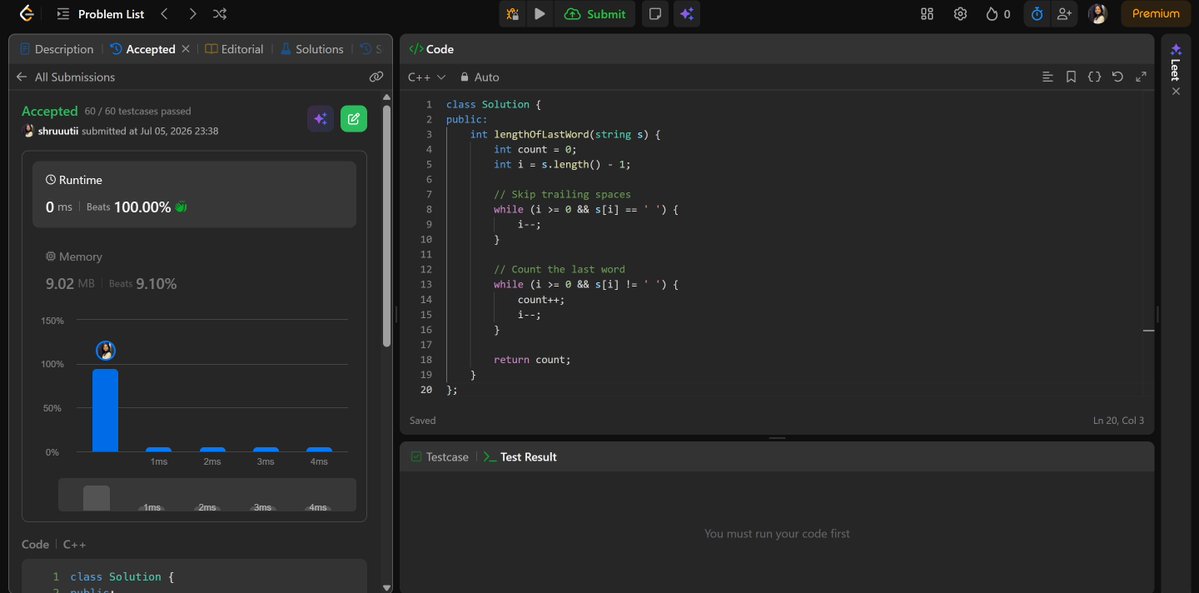
Task: Click the LeetCode logo icon
Action: pos(26,14)
